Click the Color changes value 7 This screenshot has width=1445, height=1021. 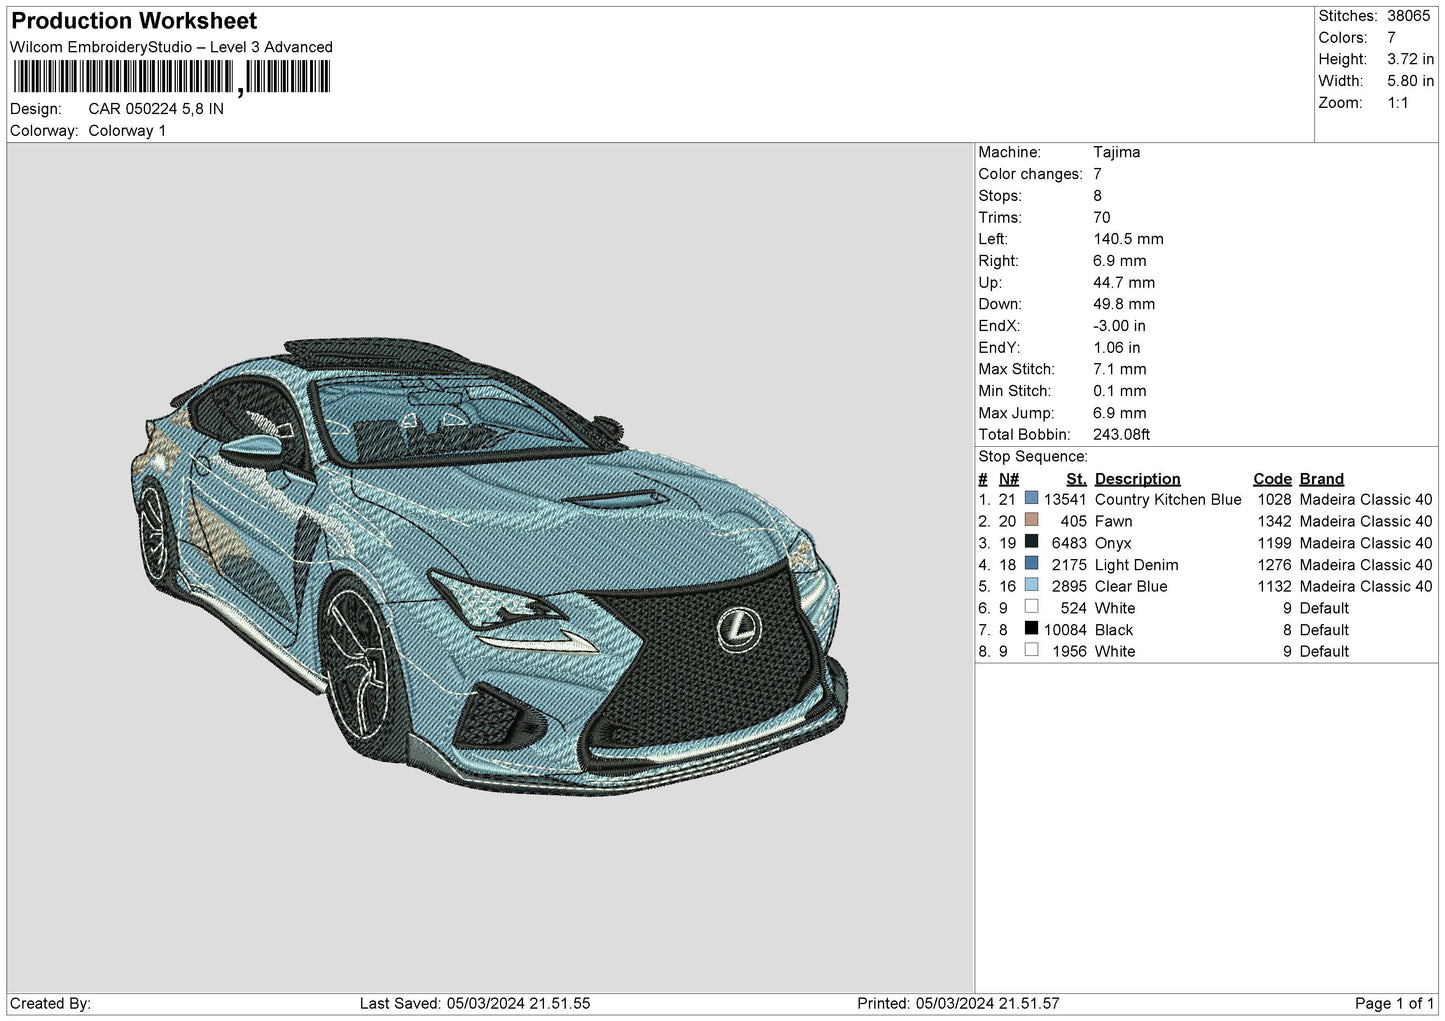(1097, 174)
